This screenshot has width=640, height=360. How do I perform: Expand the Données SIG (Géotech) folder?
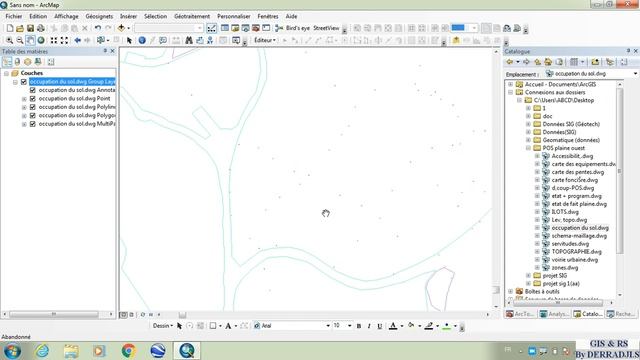[x=528, y=124]
